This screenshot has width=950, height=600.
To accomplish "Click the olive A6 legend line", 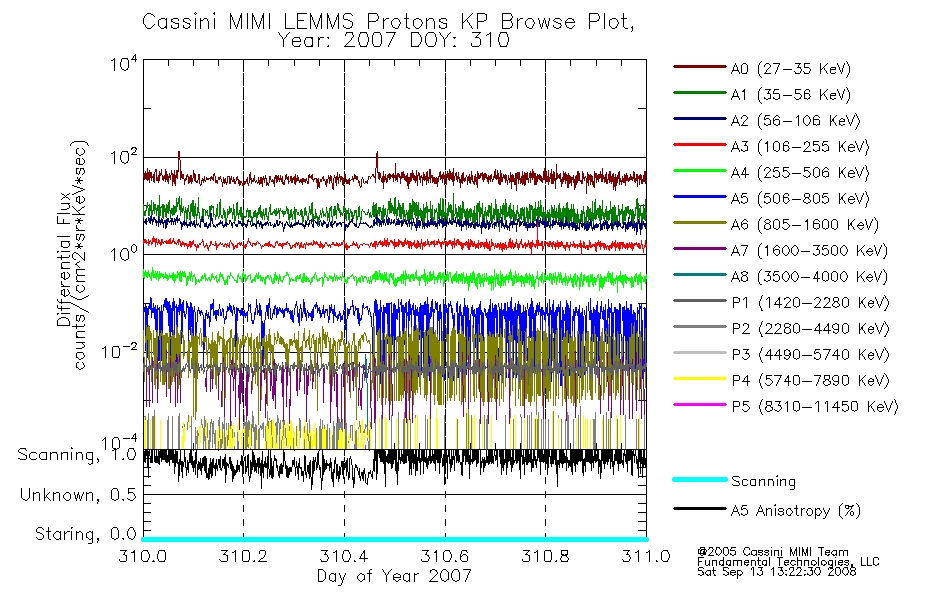I will [700, 223].
